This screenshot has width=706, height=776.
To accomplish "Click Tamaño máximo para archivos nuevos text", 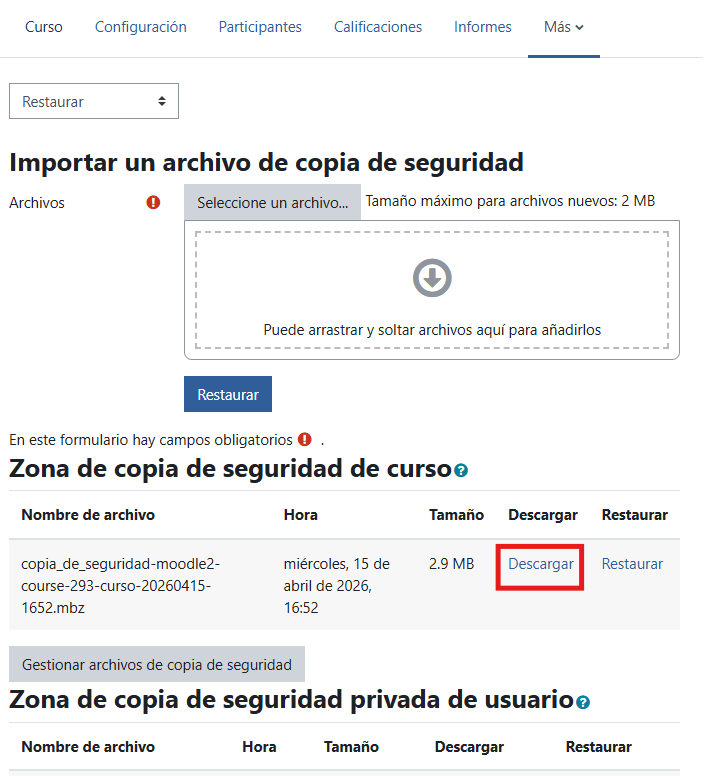I will click(510, 201).
